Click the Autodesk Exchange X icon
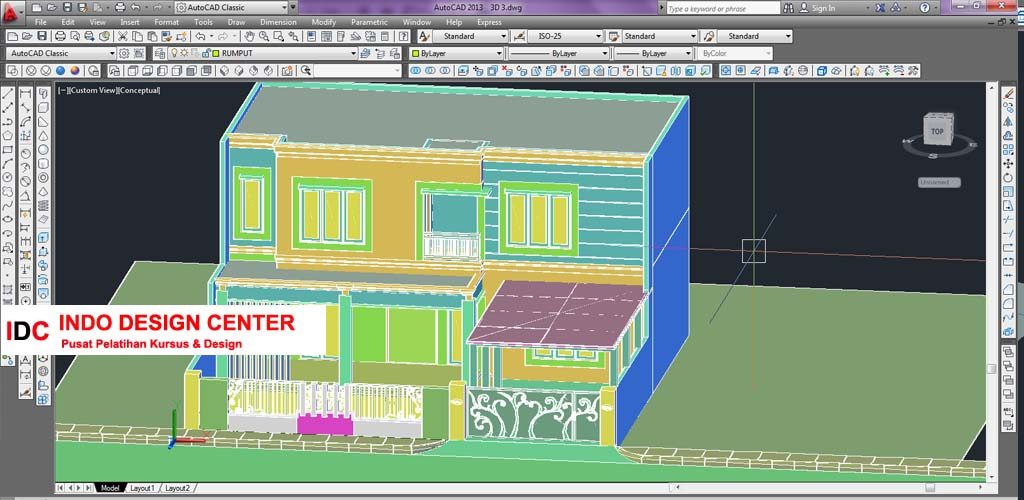Viewport: 1024px width, 500px height. tap(881, 8)
